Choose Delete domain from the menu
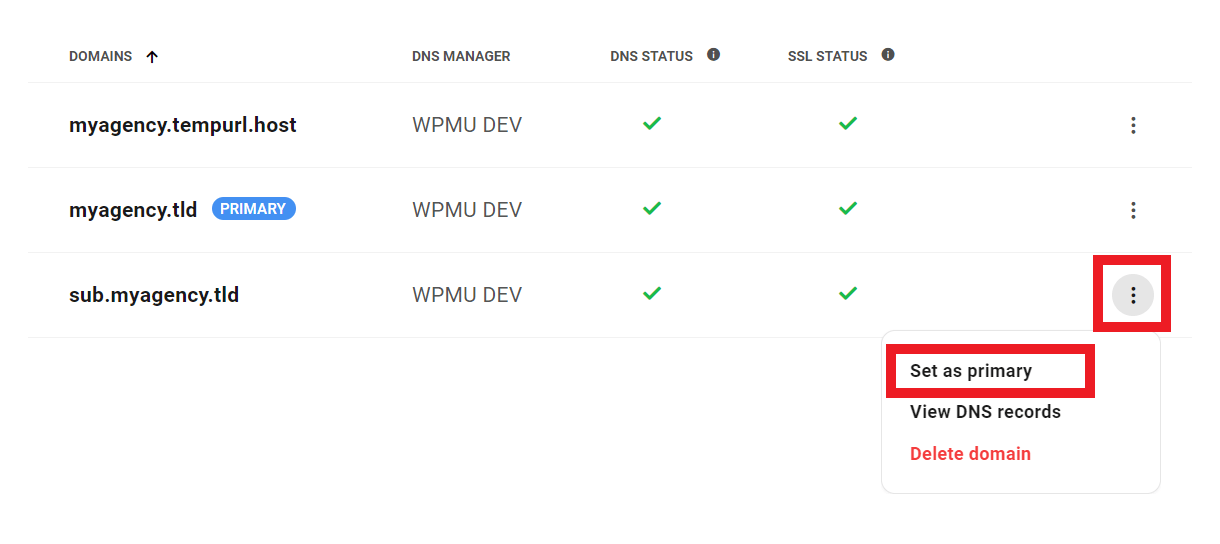The width and height of the screenshot is (1220, 544). [970, 454]
